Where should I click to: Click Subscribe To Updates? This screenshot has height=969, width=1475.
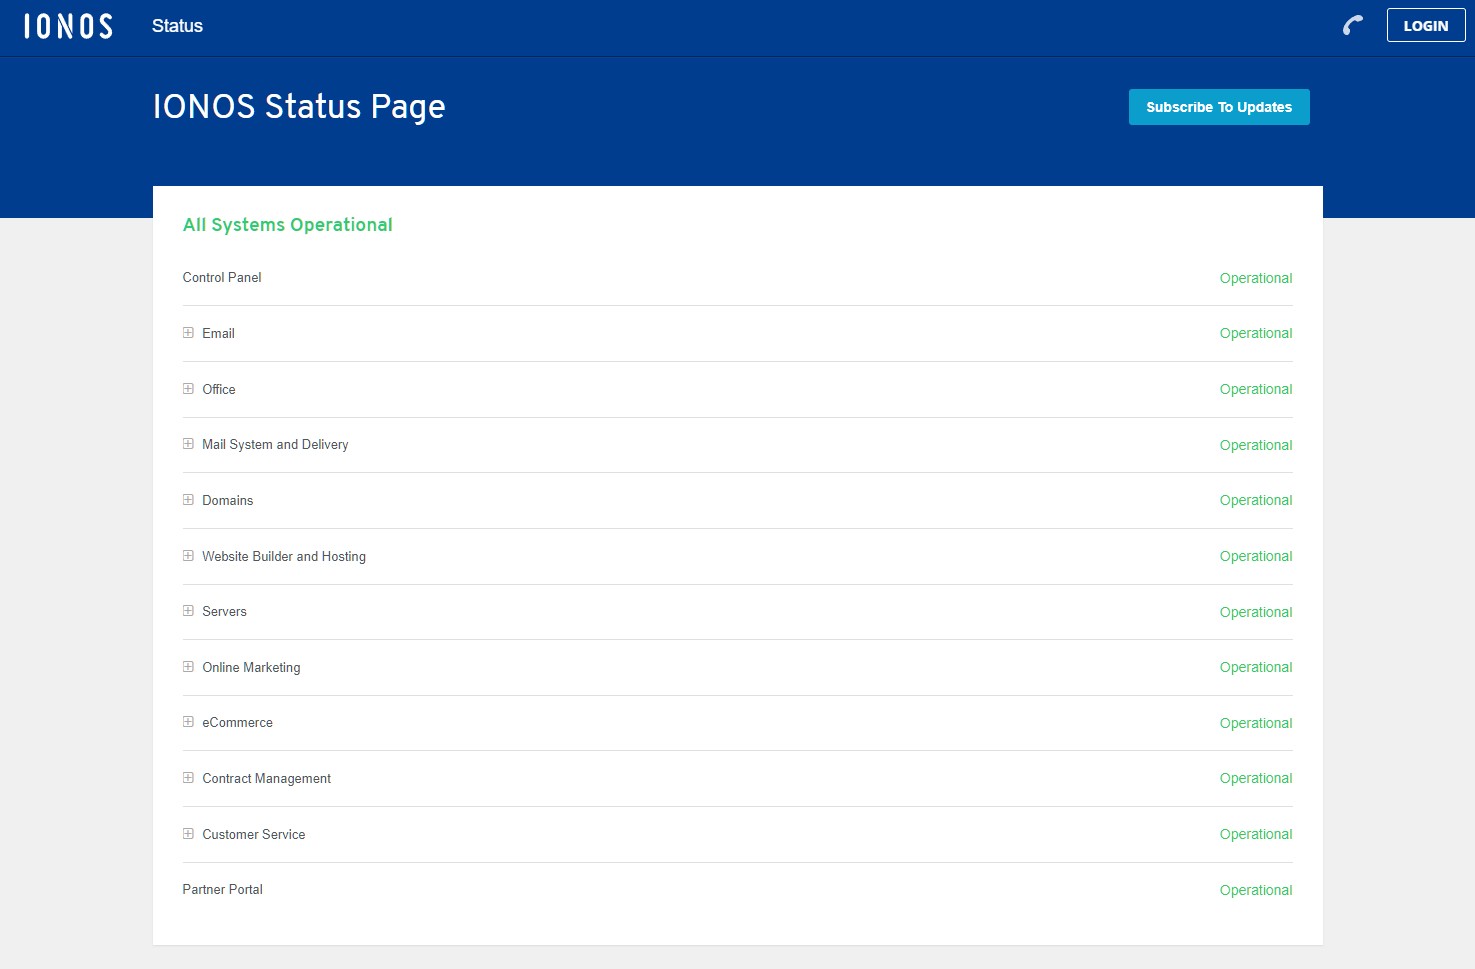(x=1219, y=107)
